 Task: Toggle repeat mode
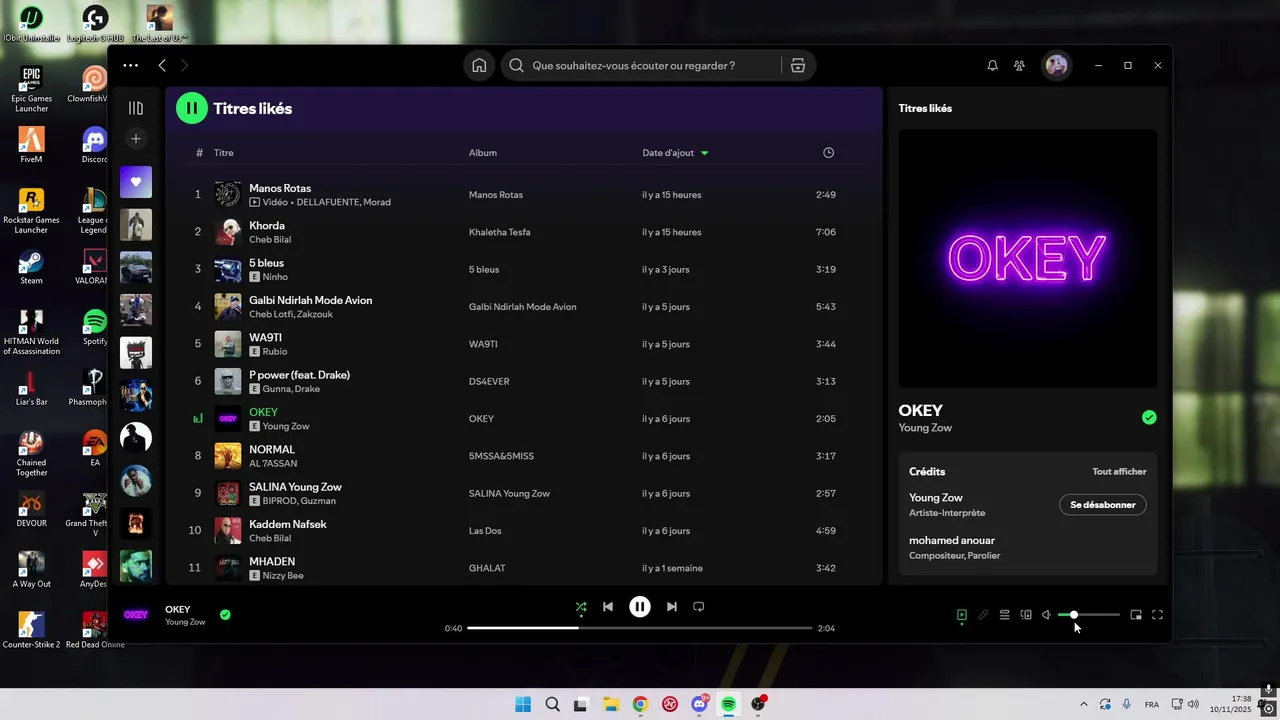(x=699, y=606)
